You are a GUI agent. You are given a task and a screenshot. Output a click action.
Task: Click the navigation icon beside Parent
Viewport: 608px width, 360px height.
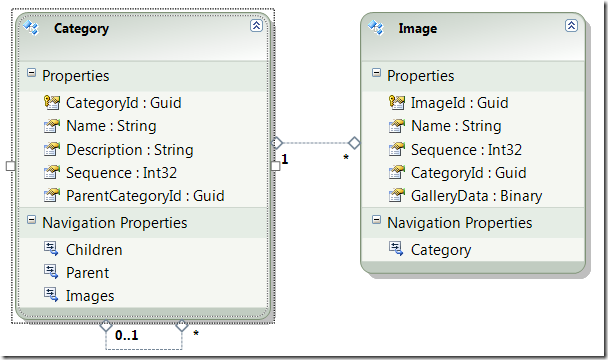coord(51,272)
